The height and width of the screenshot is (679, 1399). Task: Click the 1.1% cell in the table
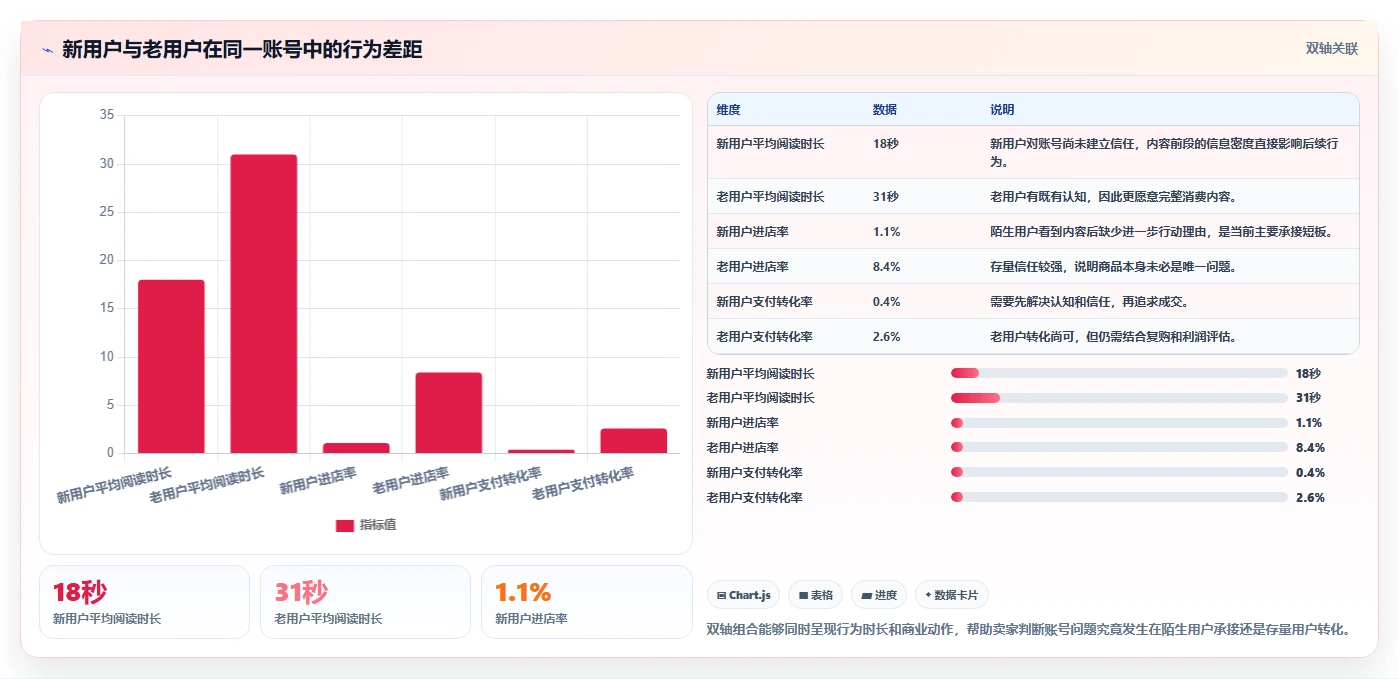(886, 232)
